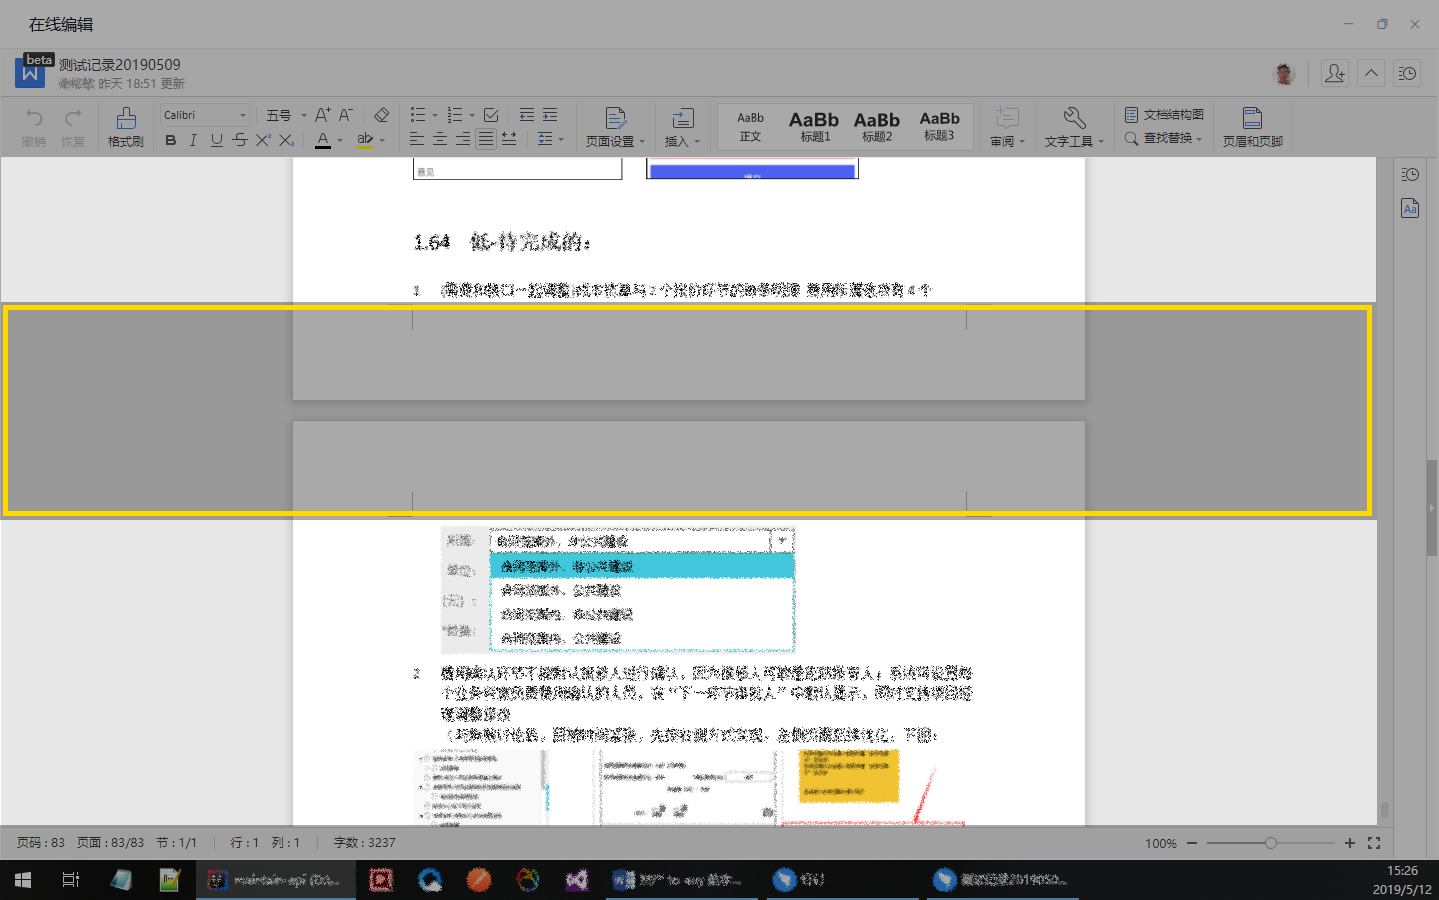Open the 插入 insert menu
The width and height of the screenshot is (1439, 900).
coord(683,127)
